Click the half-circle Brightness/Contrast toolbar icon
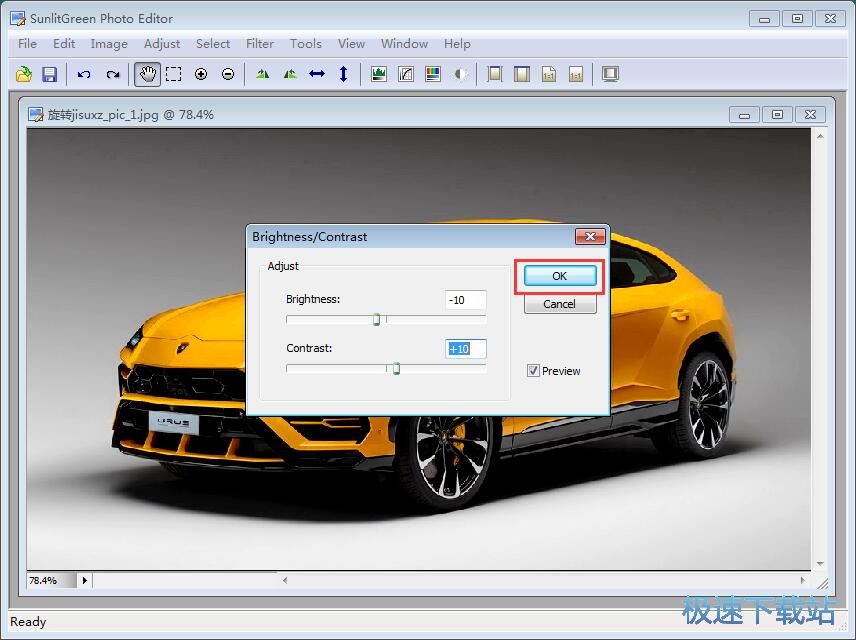The image size is (856, 640). coord(460,74)
